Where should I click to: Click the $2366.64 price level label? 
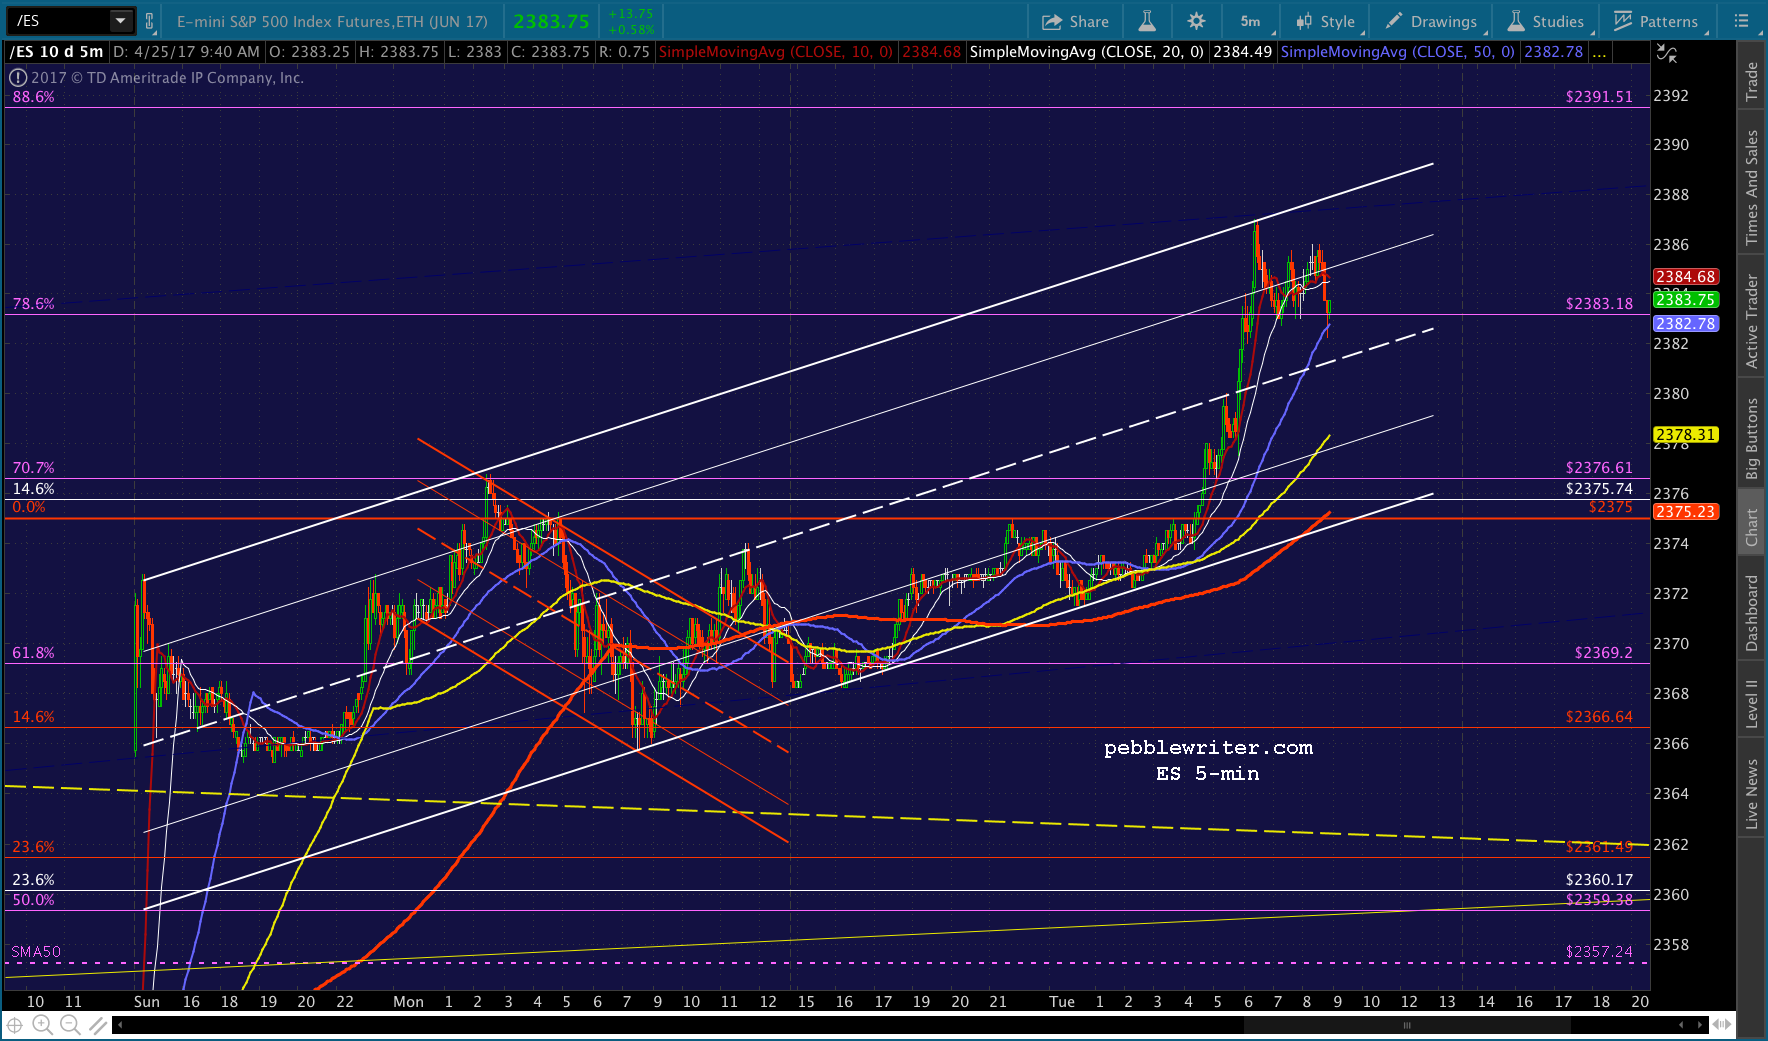pyautogui.click(x=1599, y=717)
